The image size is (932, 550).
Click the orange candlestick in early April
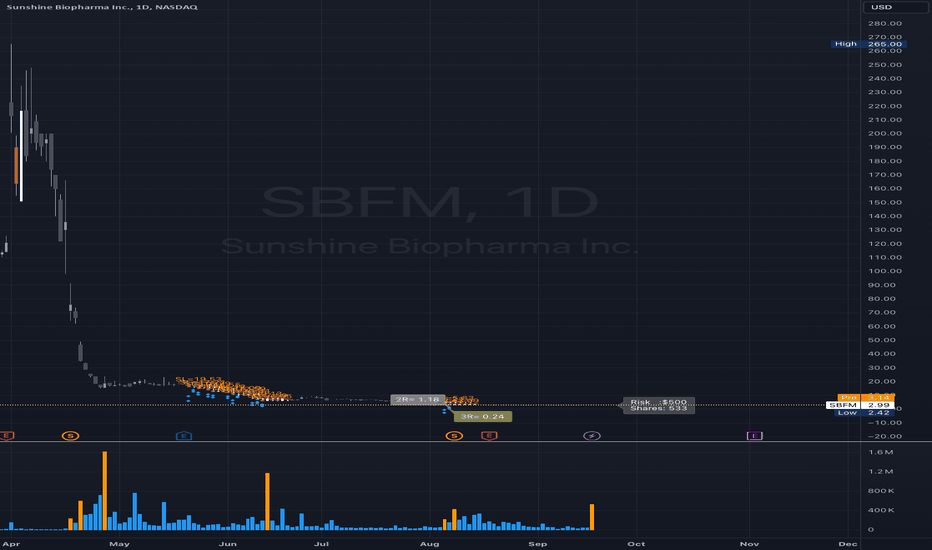[16, 165]
